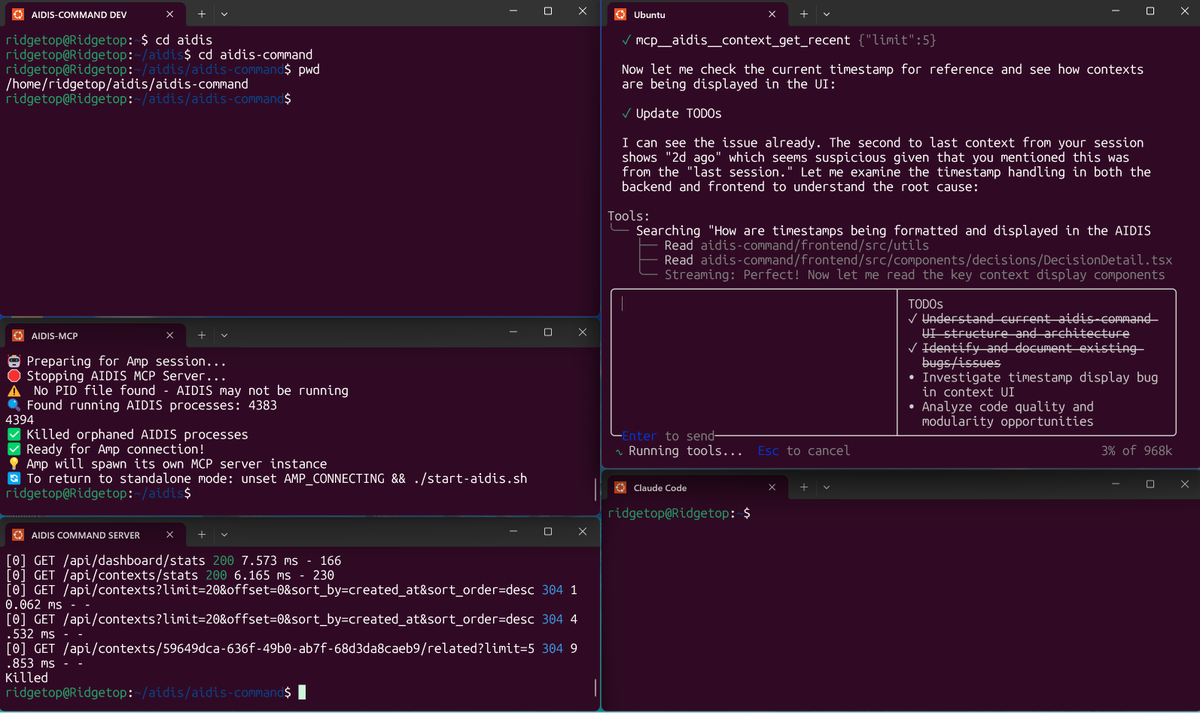Close the AIDIS-COMMAND DEV tab
Screen dimensions: 1200x713
point(169,15)
